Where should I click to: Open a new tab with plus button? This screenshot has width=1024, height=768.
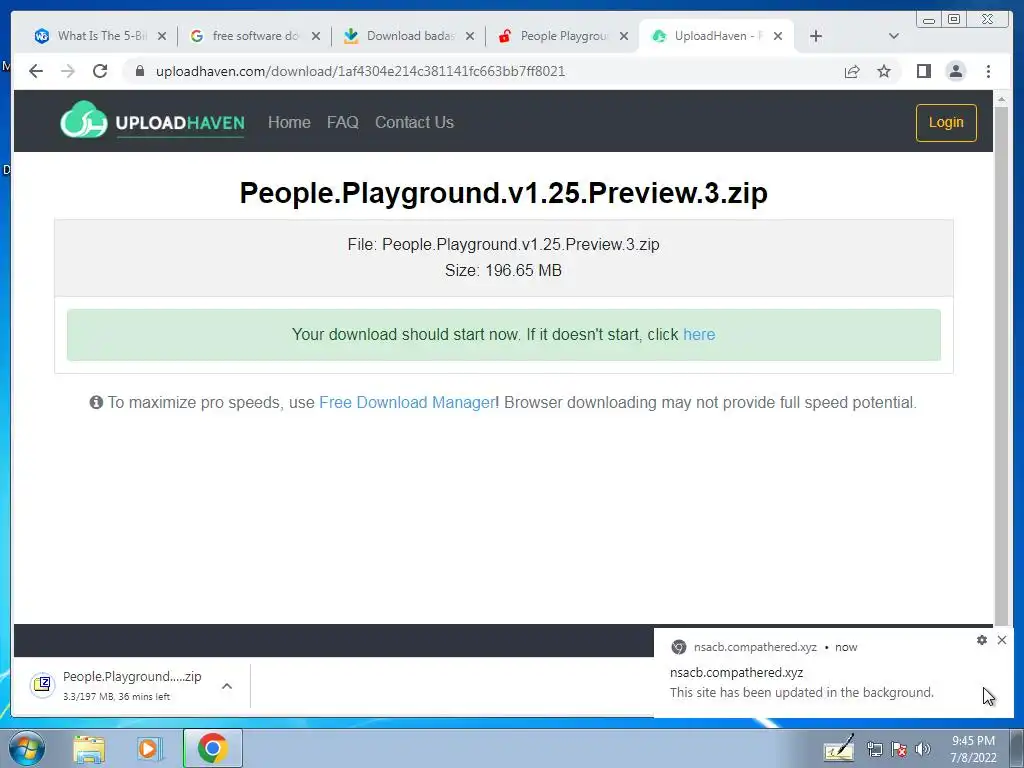point(816,36)
